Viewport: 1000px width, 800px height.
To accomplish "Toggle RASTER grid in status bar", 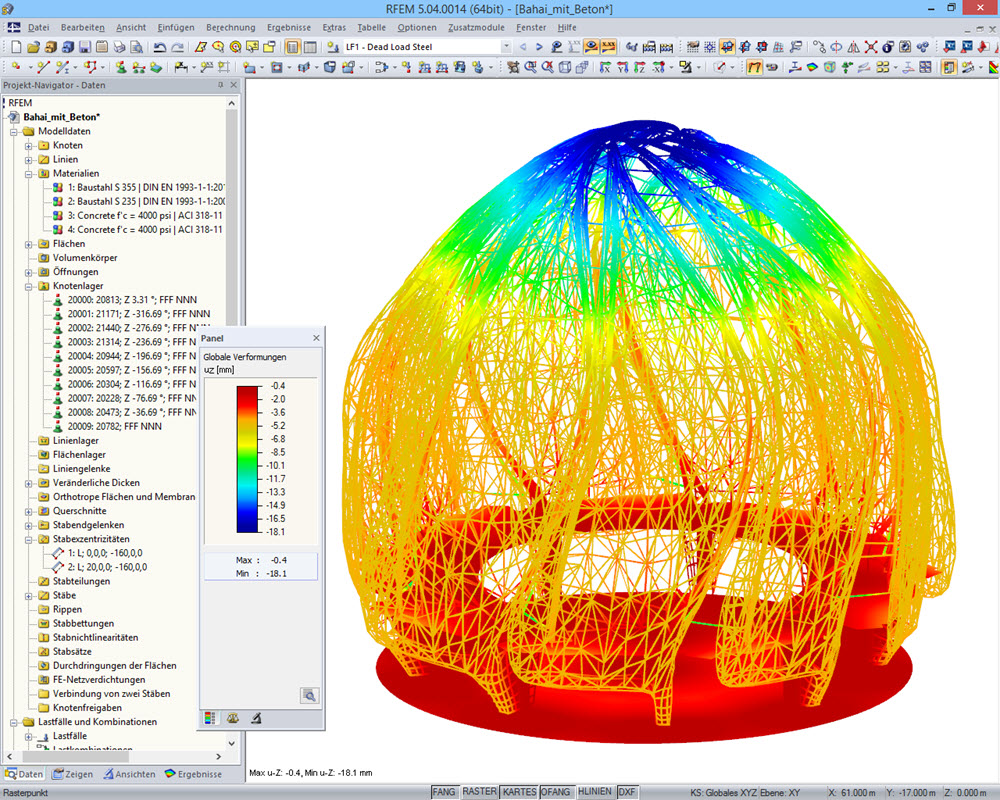I will coord(480,792).
